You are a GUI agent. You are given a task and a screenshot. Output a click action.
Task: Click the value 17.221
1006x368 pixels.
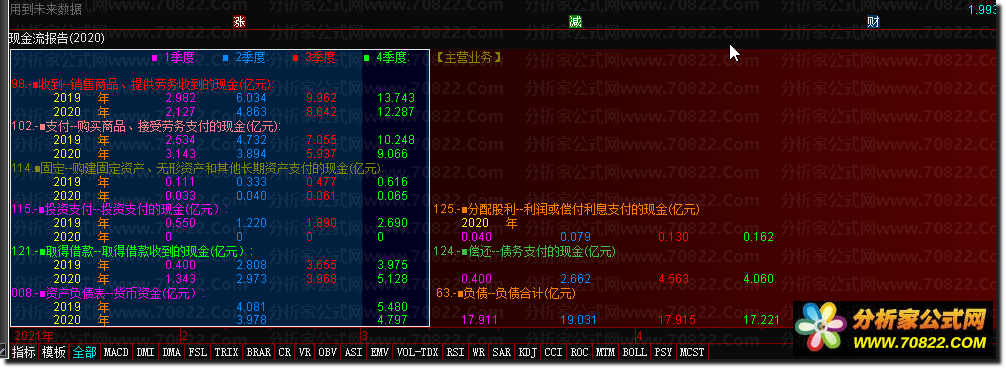[x=761, y=319]
